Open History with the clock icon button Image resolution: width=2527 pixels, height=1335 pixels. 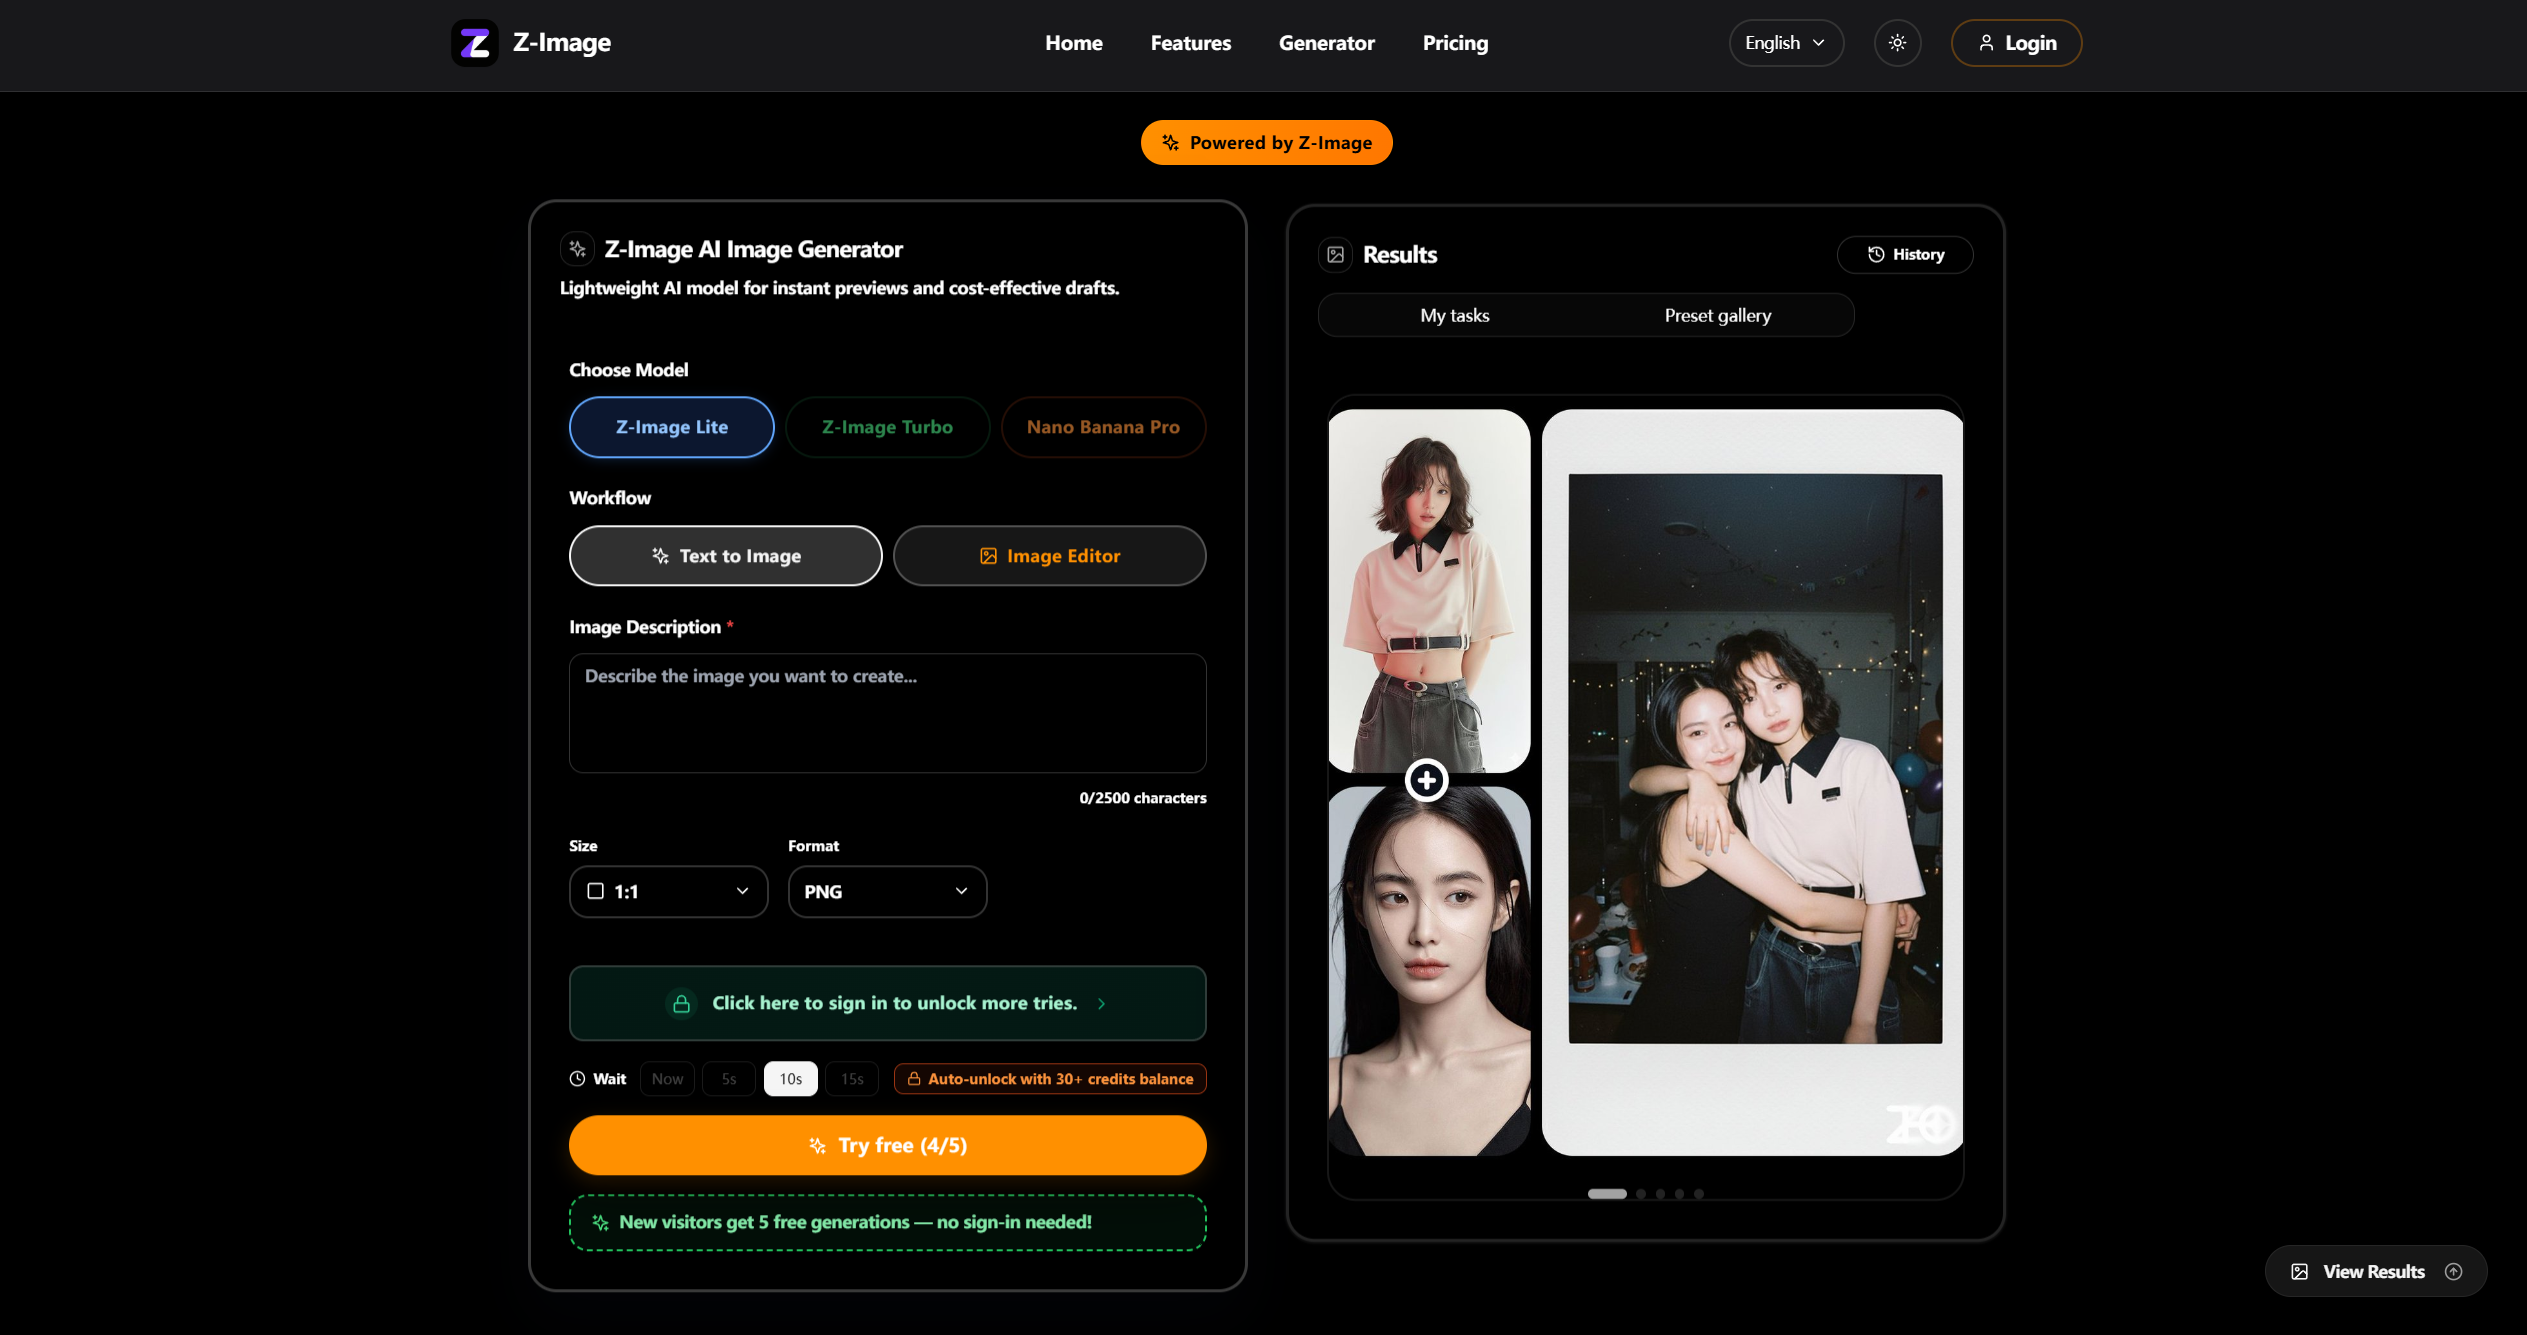click(1905, 255)
